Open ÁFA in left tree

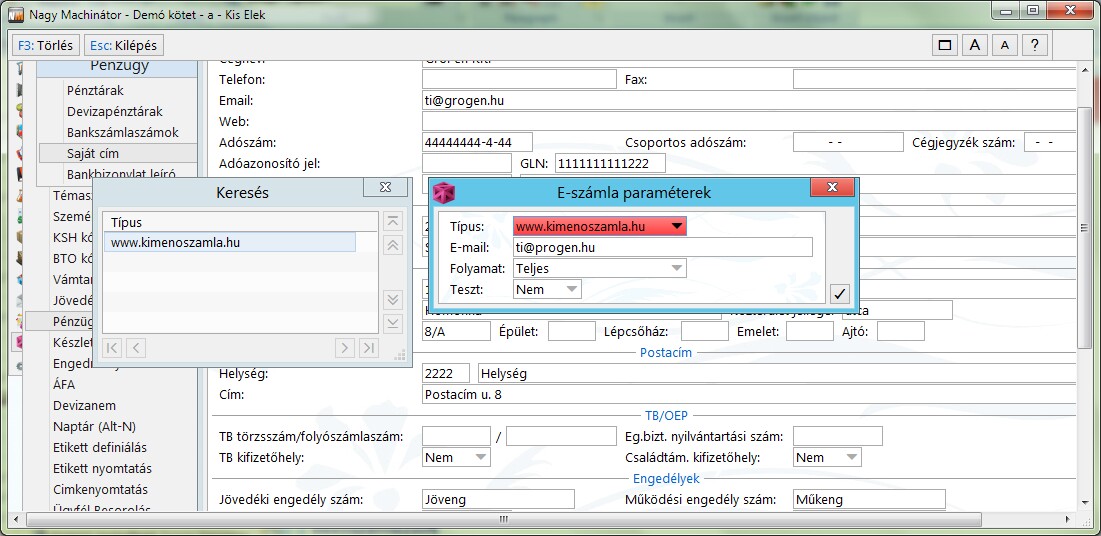(x=64, y=384)
